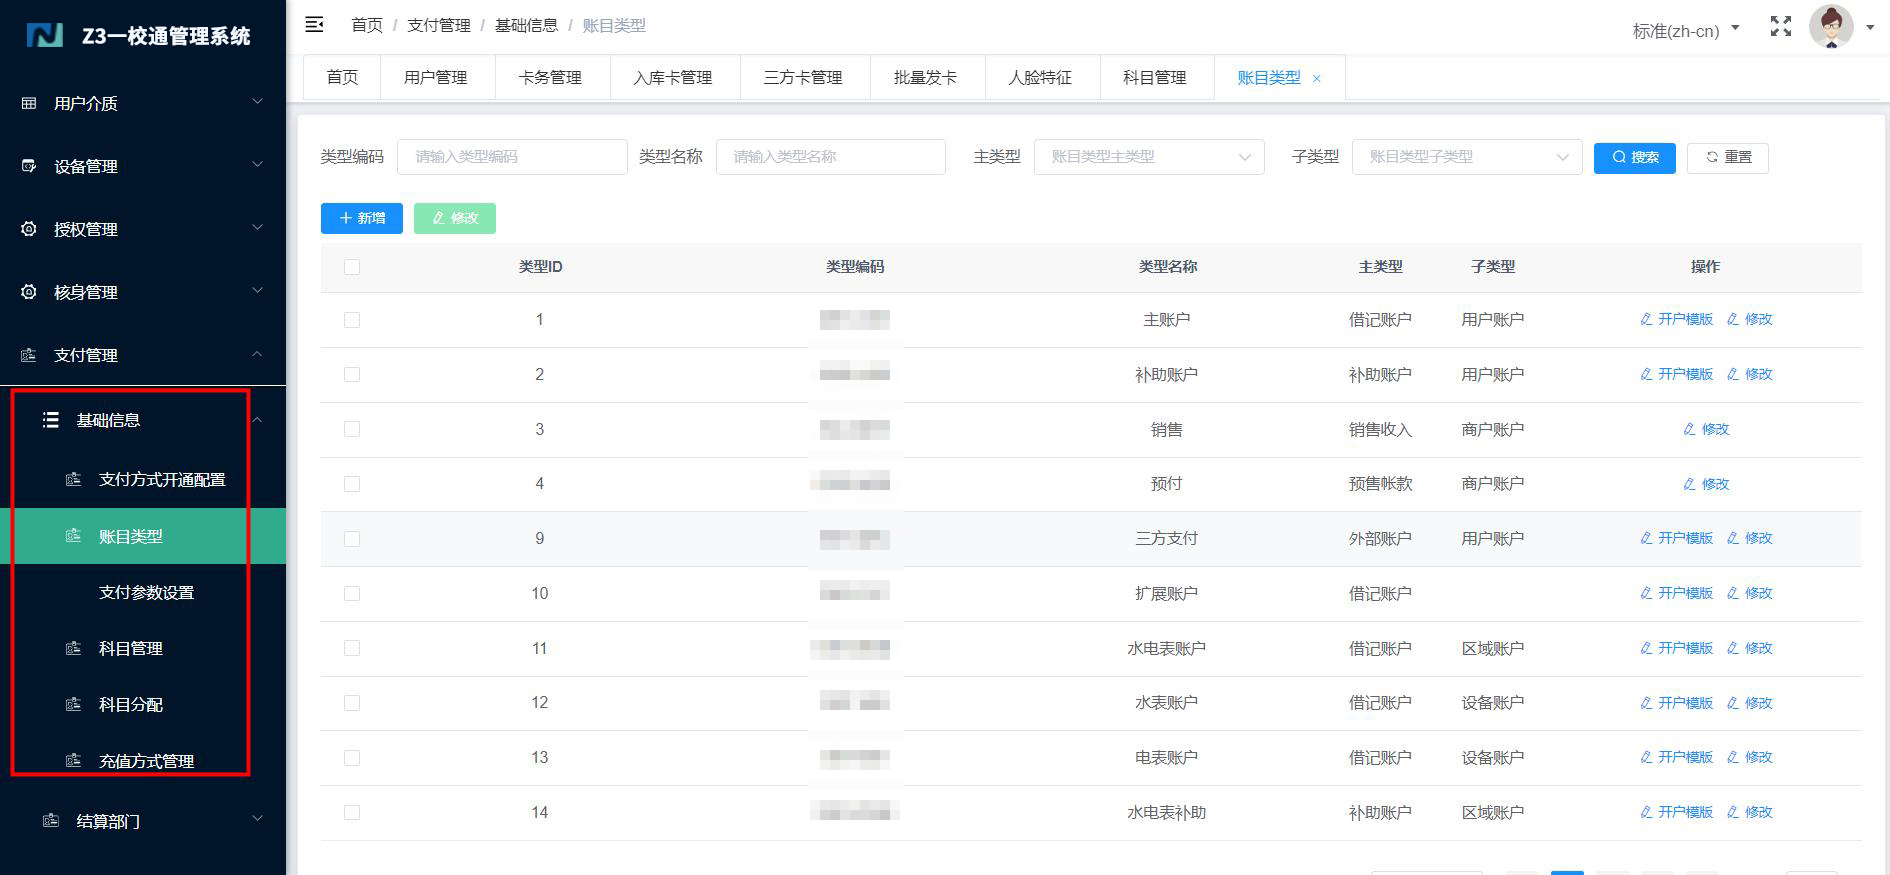The image size is (1890, 875).
Task: Click the Z3 system logo icon
Action: (45, 36)
